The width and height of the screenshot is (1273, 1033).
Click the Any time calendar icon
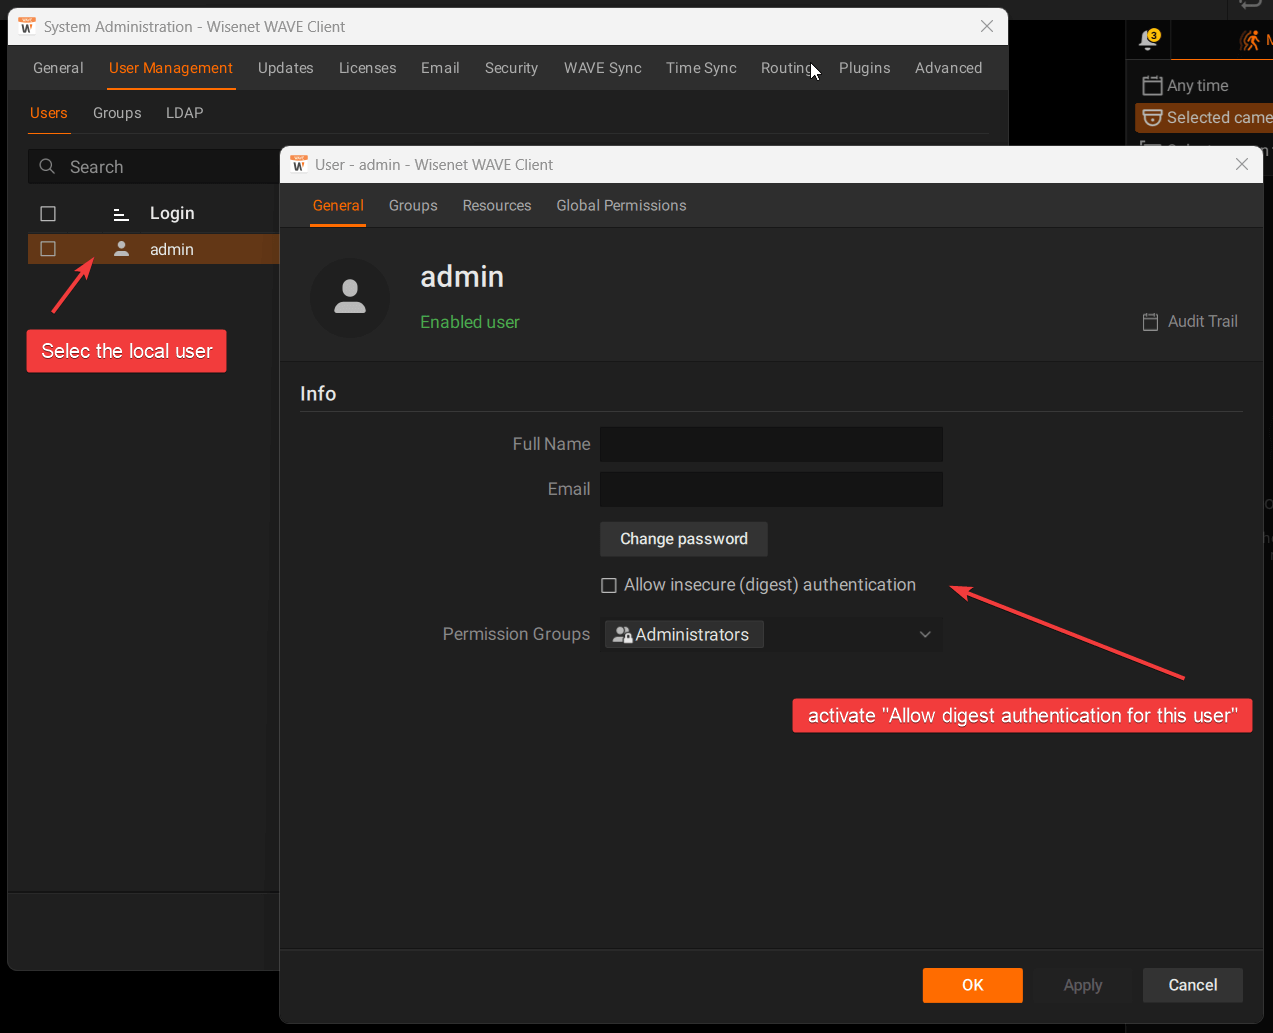coord(1152,86)
